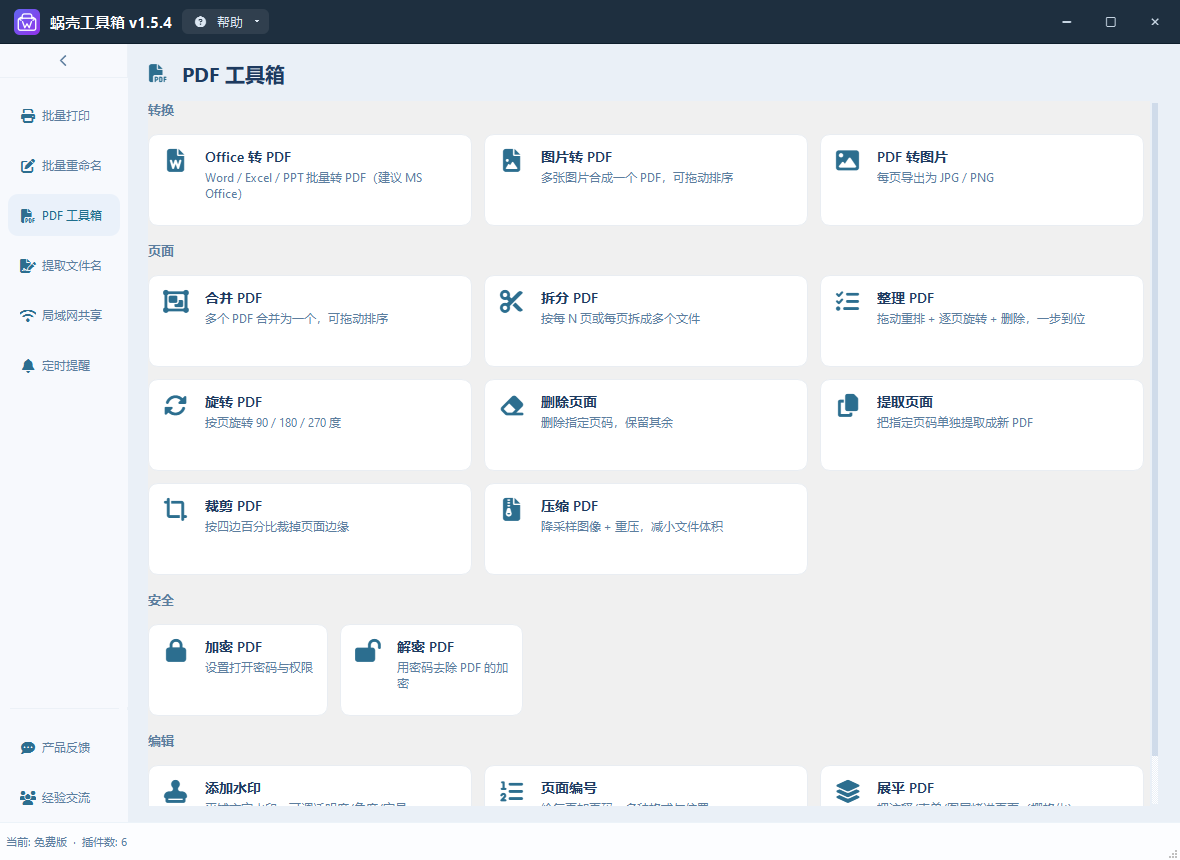The height and width of the screenshot is (860, 1180).
Task: Click the 页面 section heading
Action: (x=161, y=251)
